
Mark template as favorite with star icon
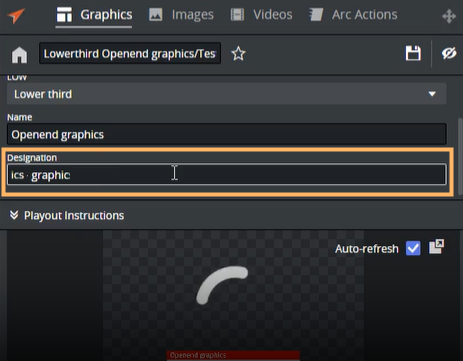click(x=238, y=54)
